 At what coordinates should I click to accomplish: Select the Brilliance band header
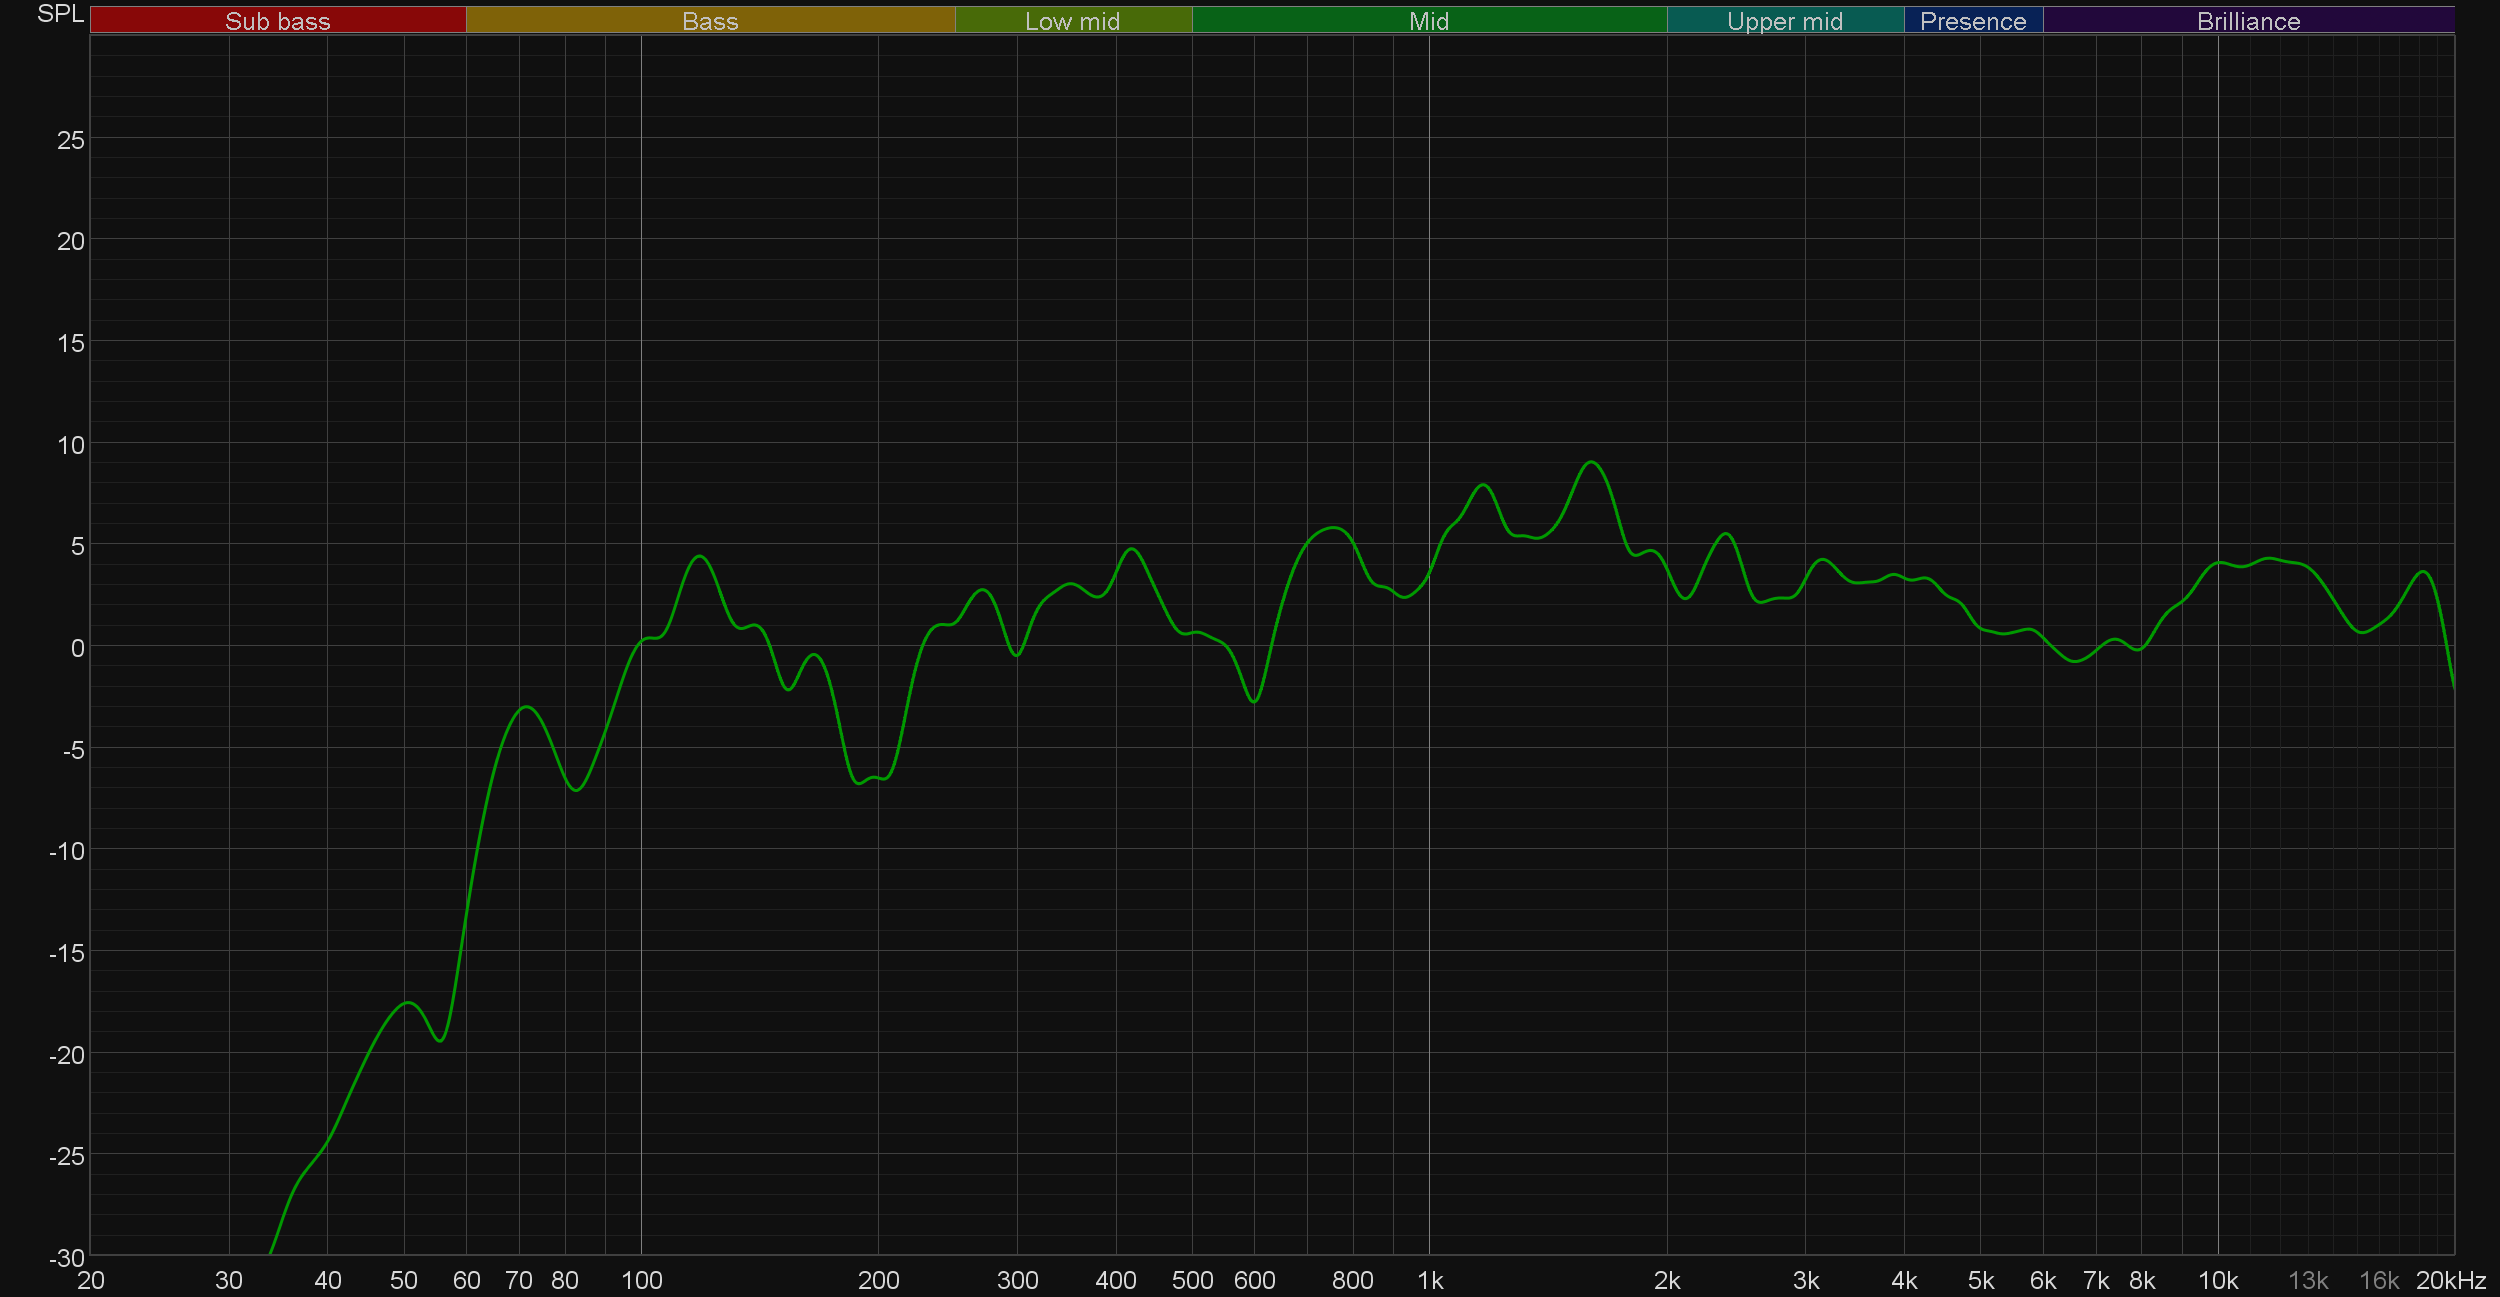coord(2248,21)
